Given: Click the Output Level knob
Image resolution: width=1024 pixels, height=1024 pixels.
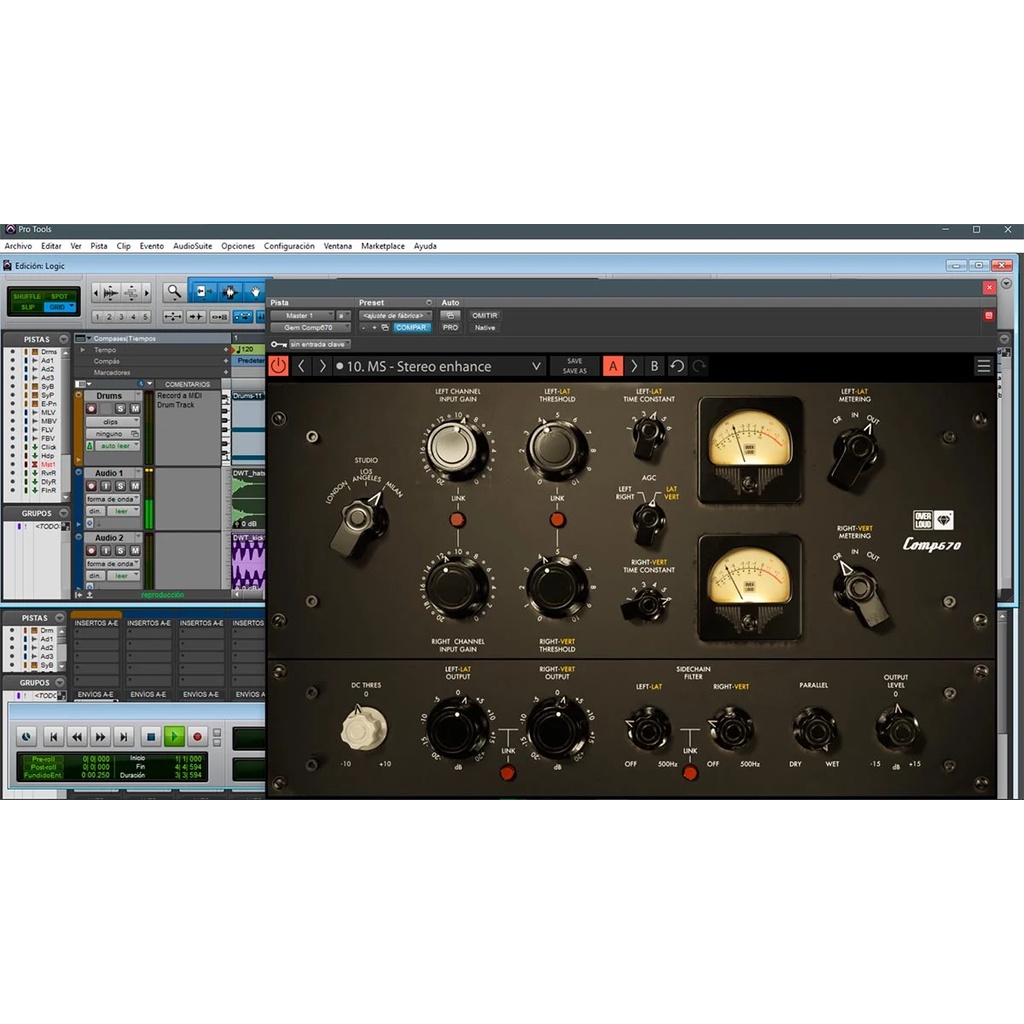Looking at the screenshot, I should coord(897,729).
